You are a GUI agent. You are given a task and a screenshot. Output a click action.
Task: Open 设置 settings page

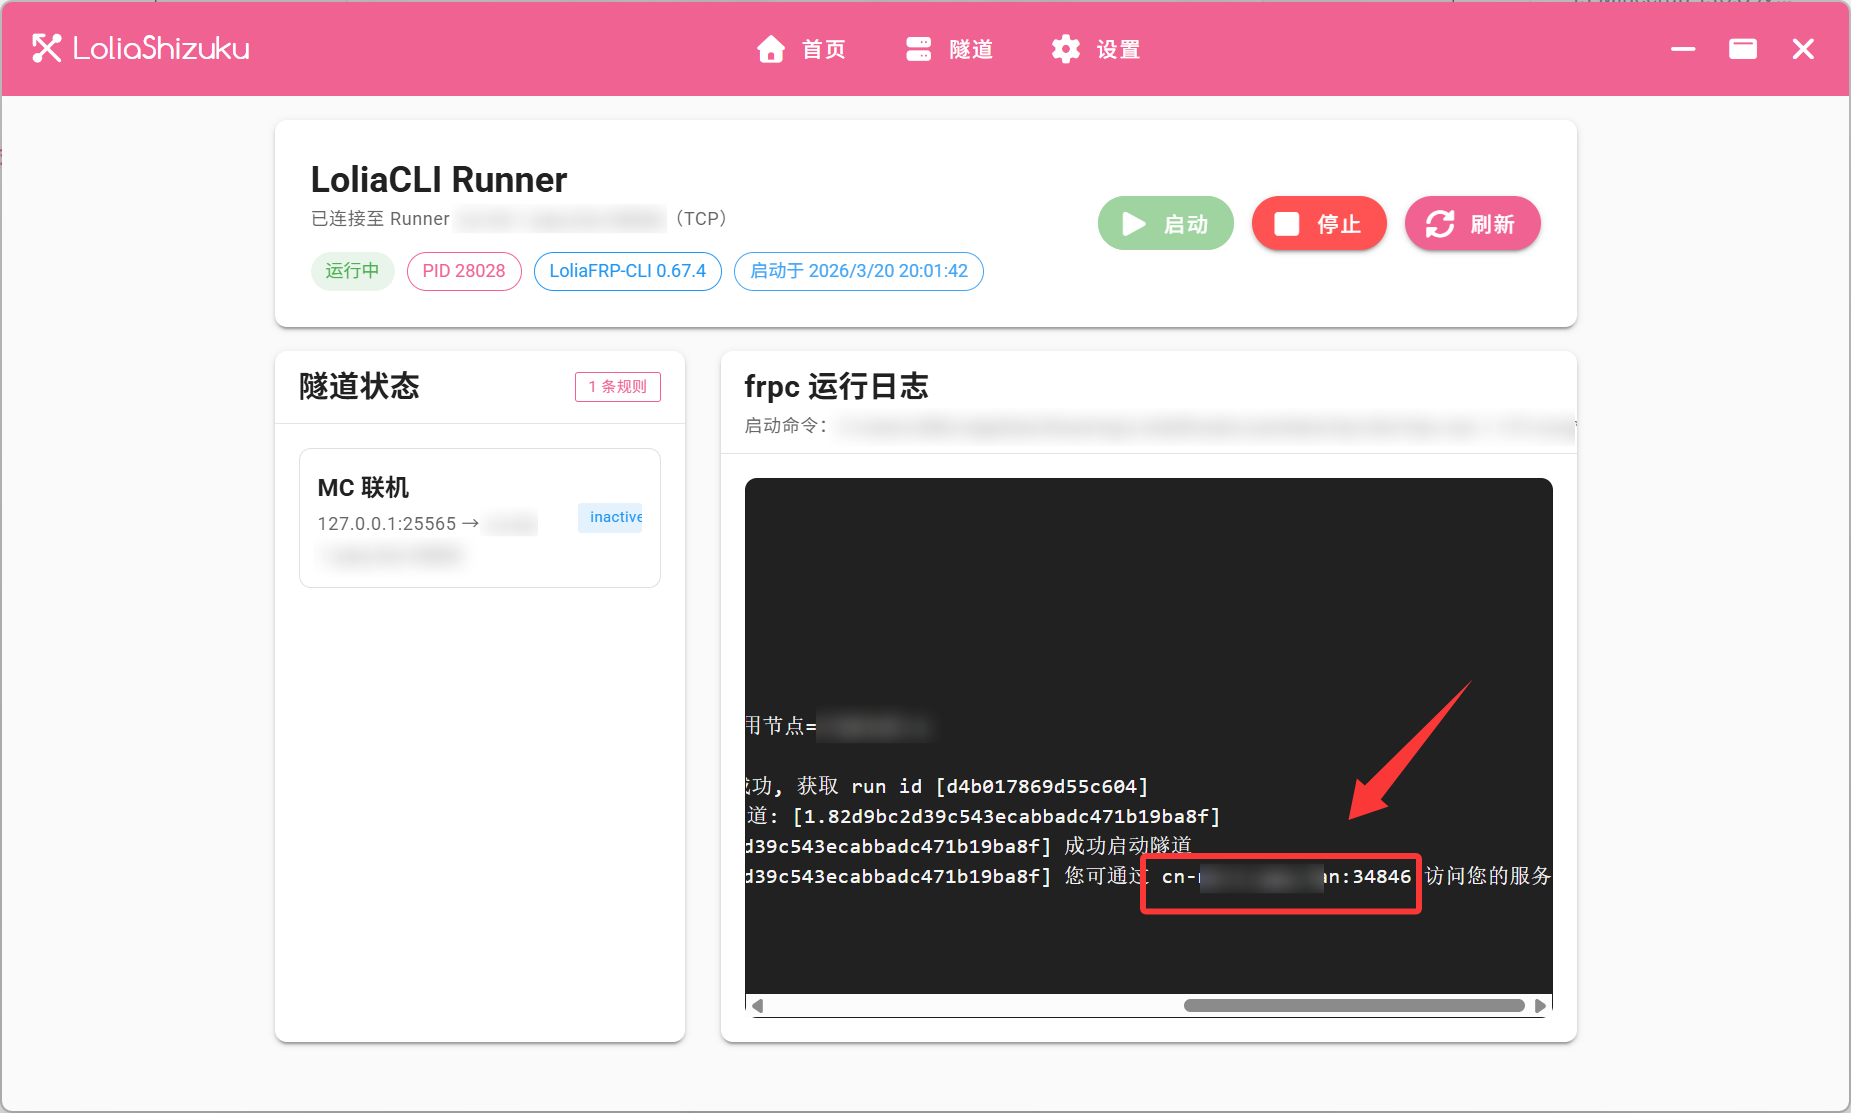(1096, 49)
